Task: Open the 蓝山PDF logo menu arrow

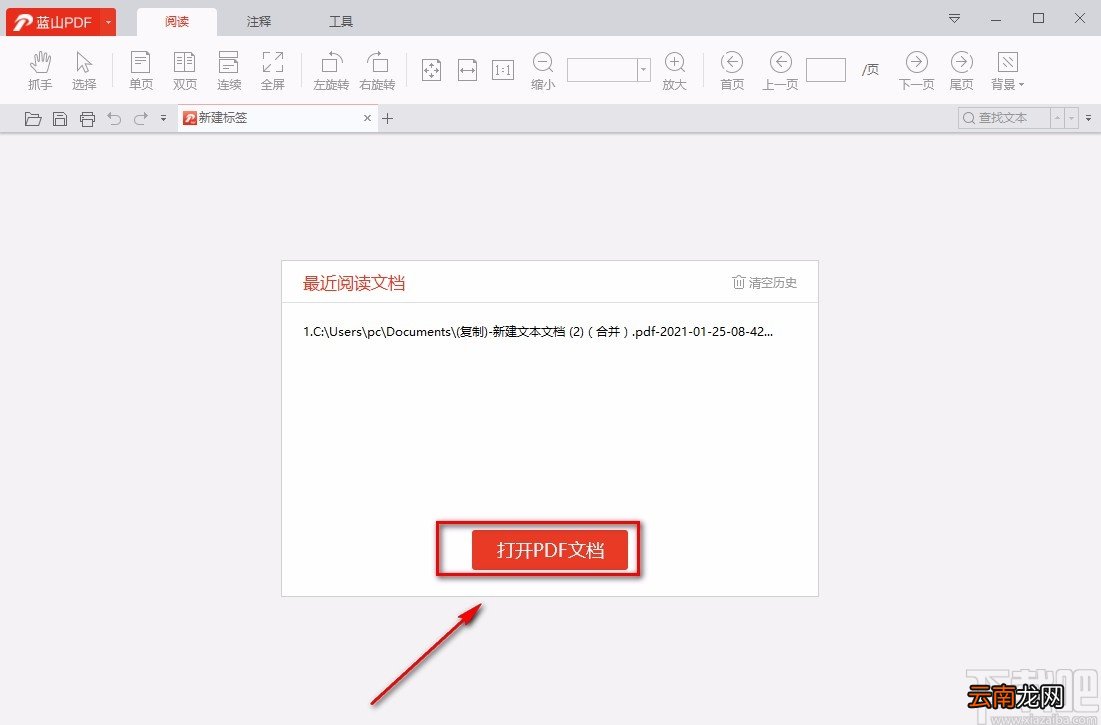Action: 108,22
